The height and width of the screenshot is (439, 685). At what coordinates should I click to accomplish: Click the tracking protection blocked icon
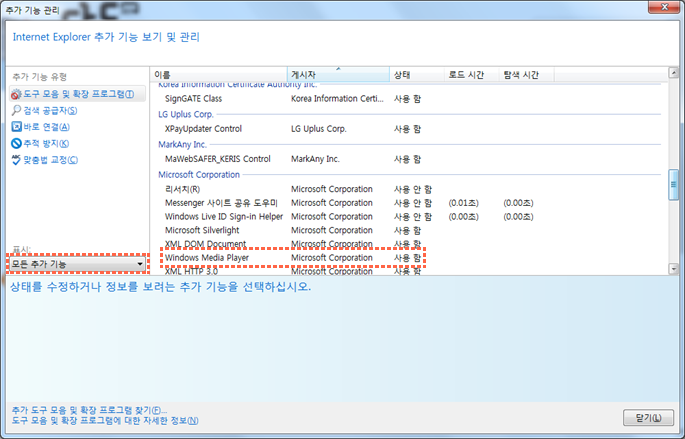click(x=16, y=143)
